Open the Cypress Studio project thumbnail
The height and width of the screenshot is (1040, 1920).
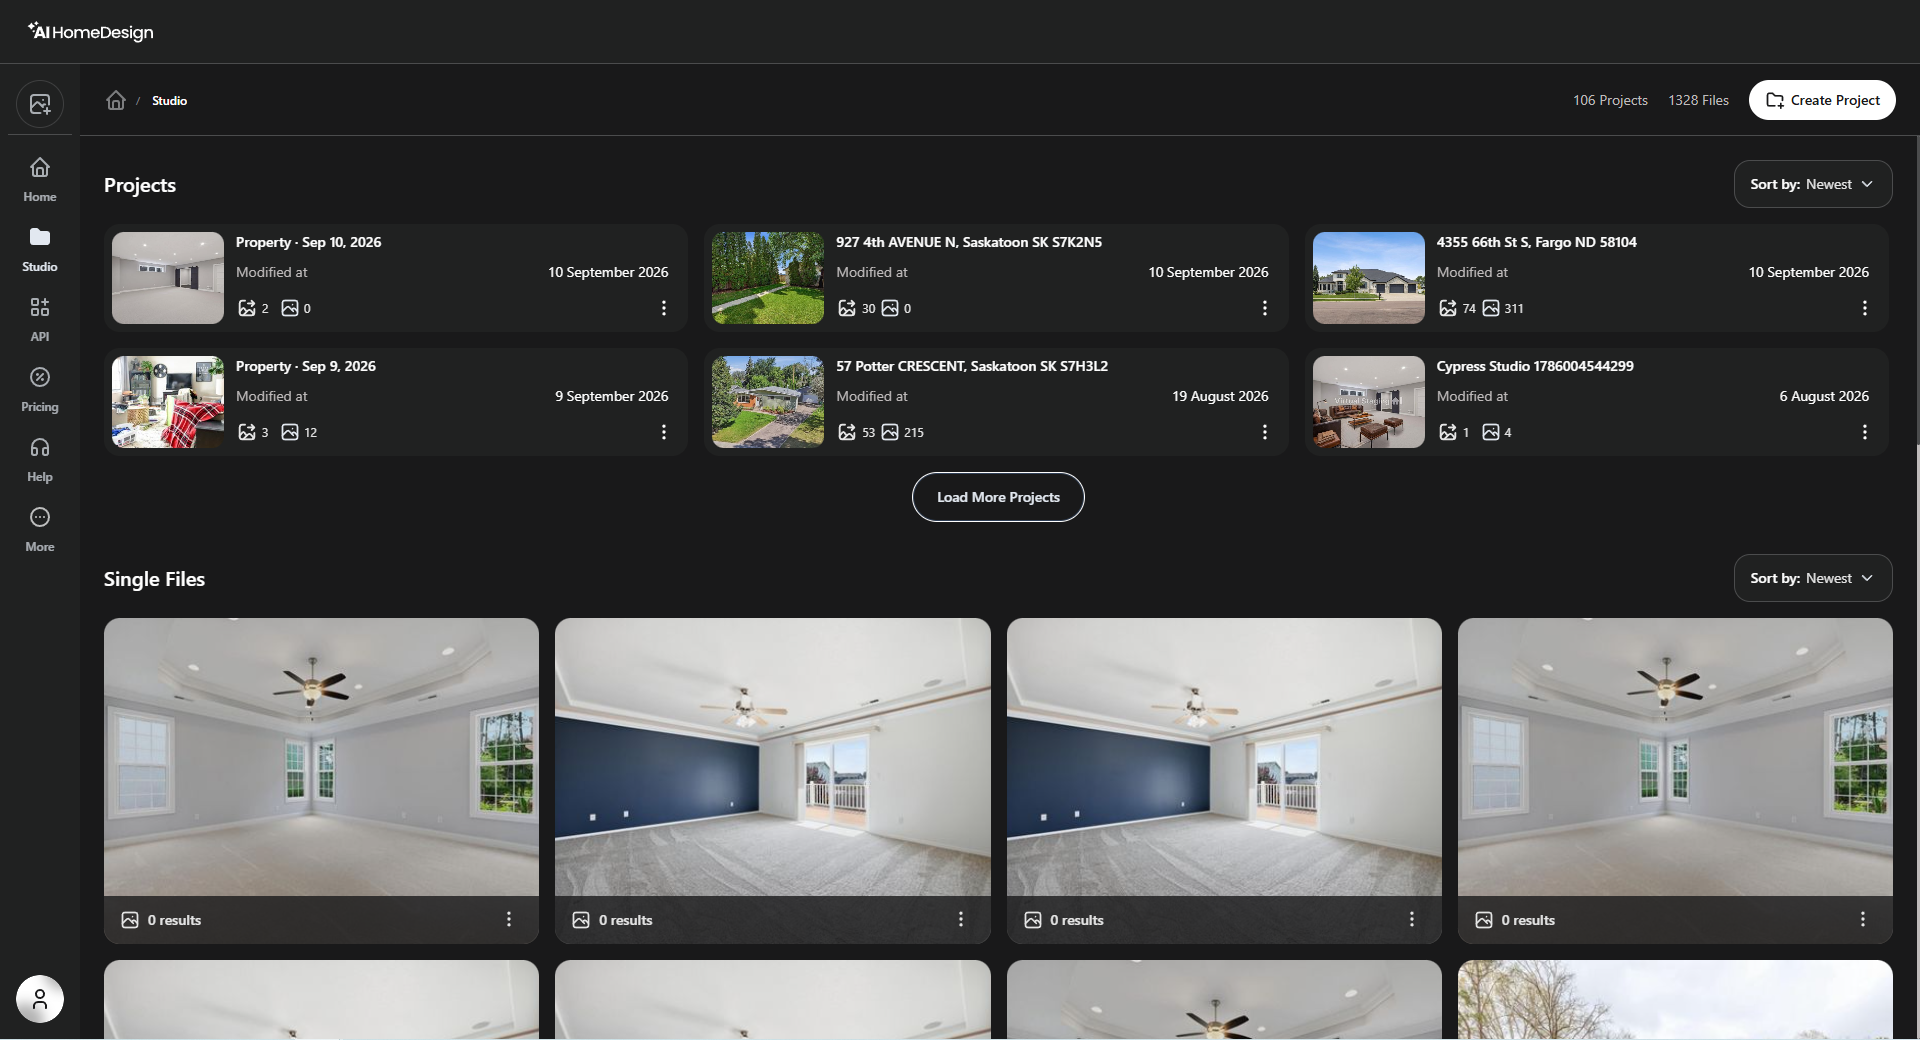[1369, 402]
